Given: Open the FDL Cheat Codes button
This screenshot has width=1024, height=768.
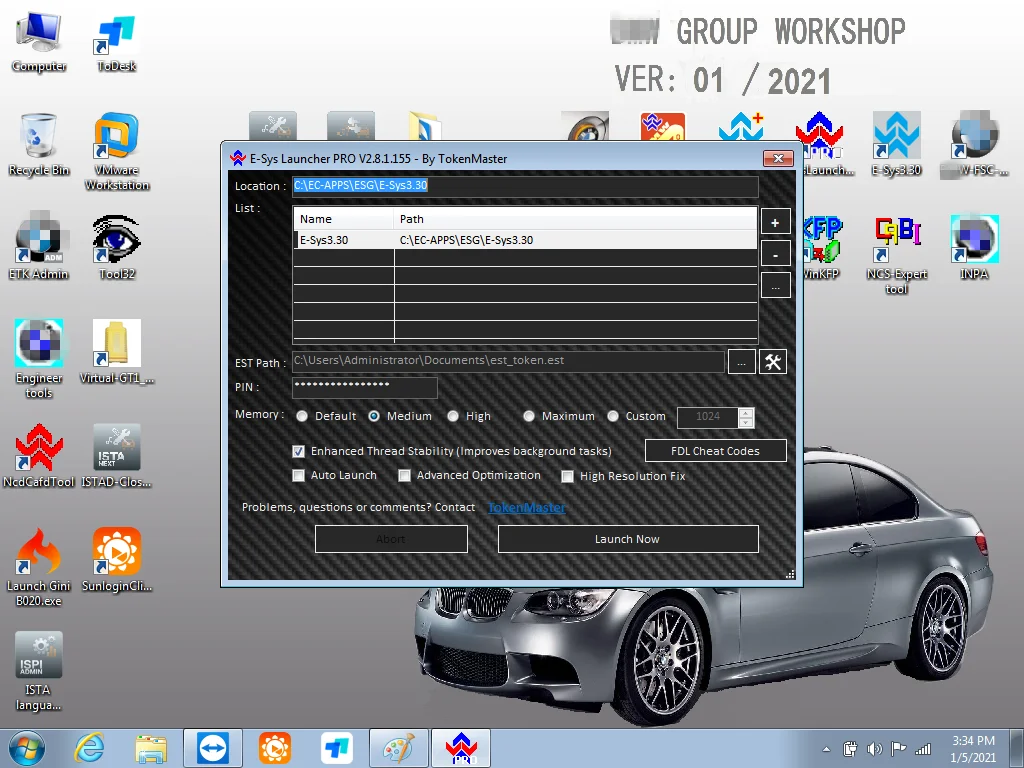Looking at the screenshot, I should click(714, 451).
